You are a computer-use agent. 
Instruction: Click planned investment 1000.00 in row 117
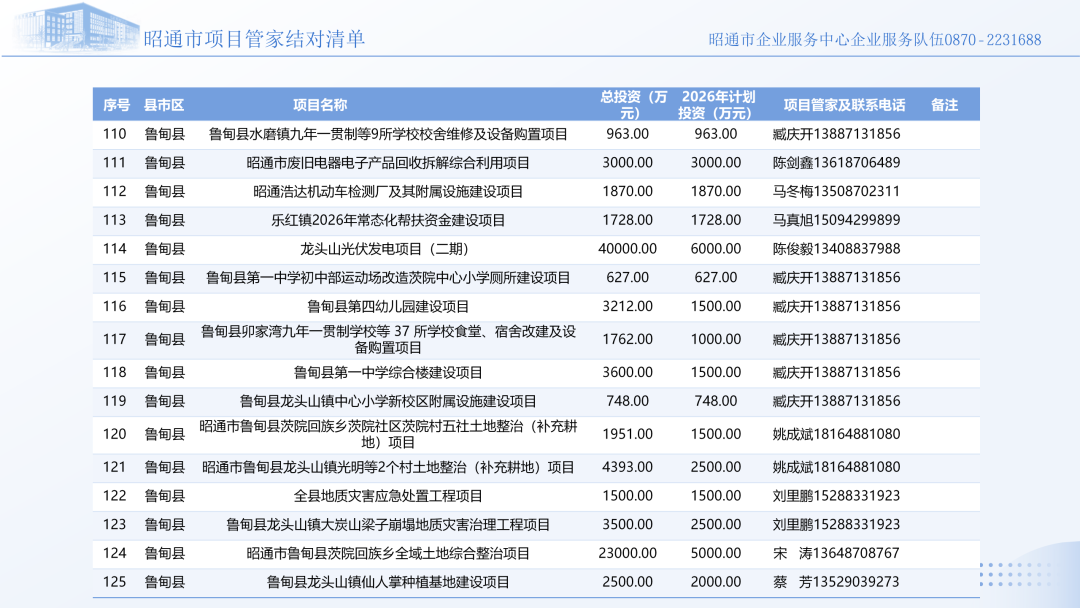716,339
